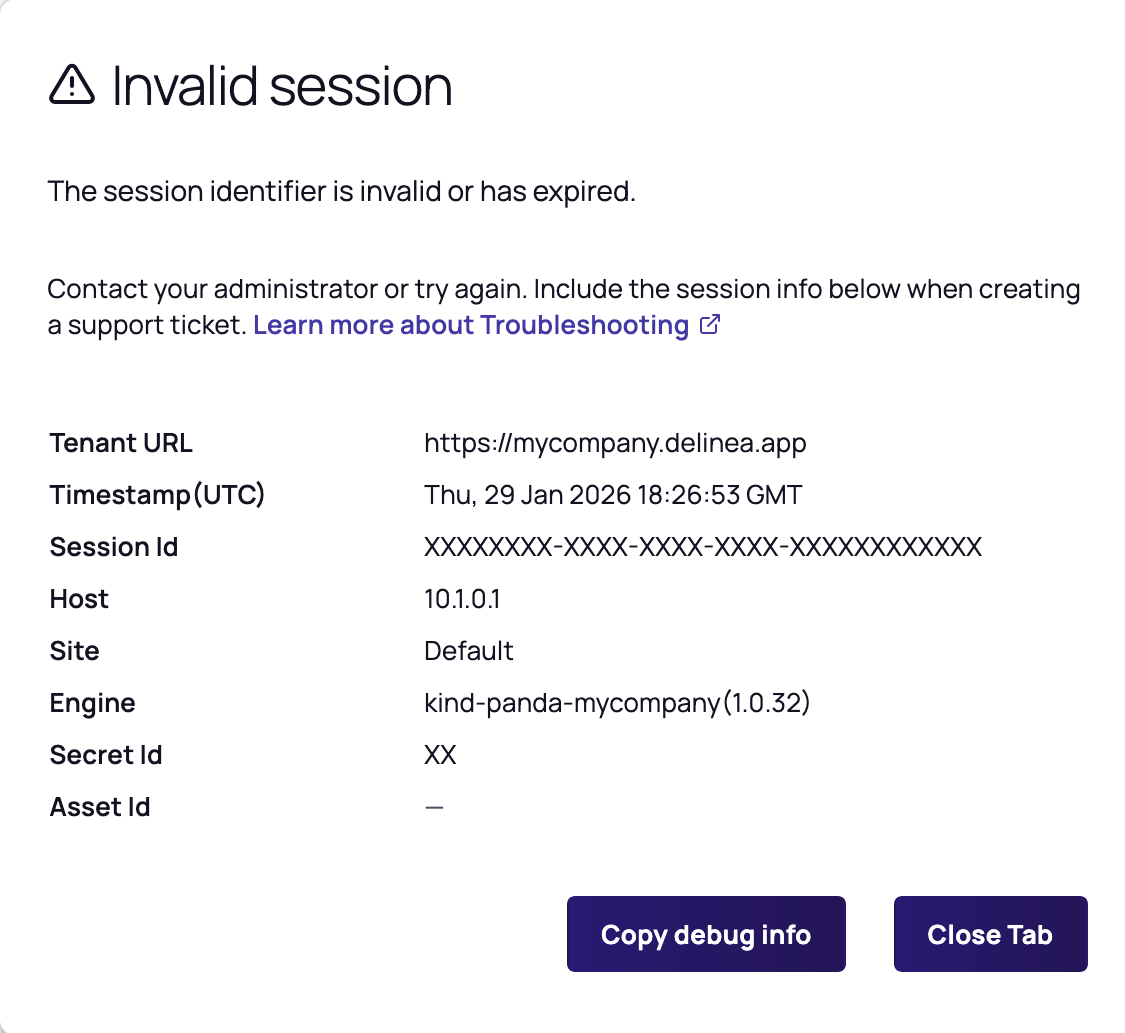
Task: Click the masked Session Id value
Action: pyautogui.click(x=703, y=547)
